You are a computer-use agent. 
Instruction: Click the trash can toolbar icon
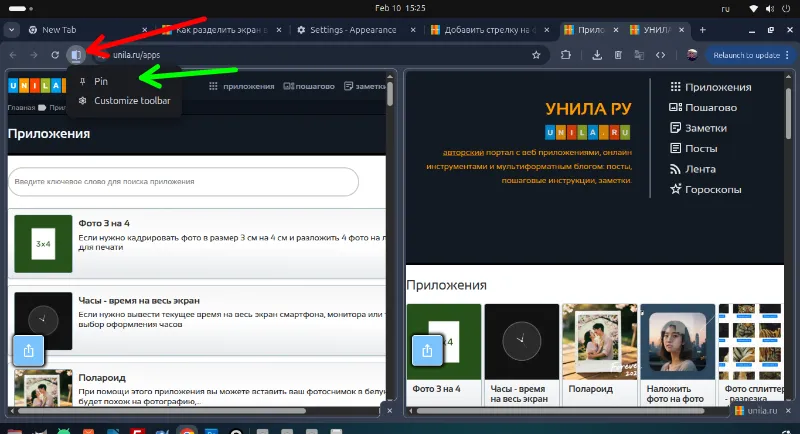[618, 55]
